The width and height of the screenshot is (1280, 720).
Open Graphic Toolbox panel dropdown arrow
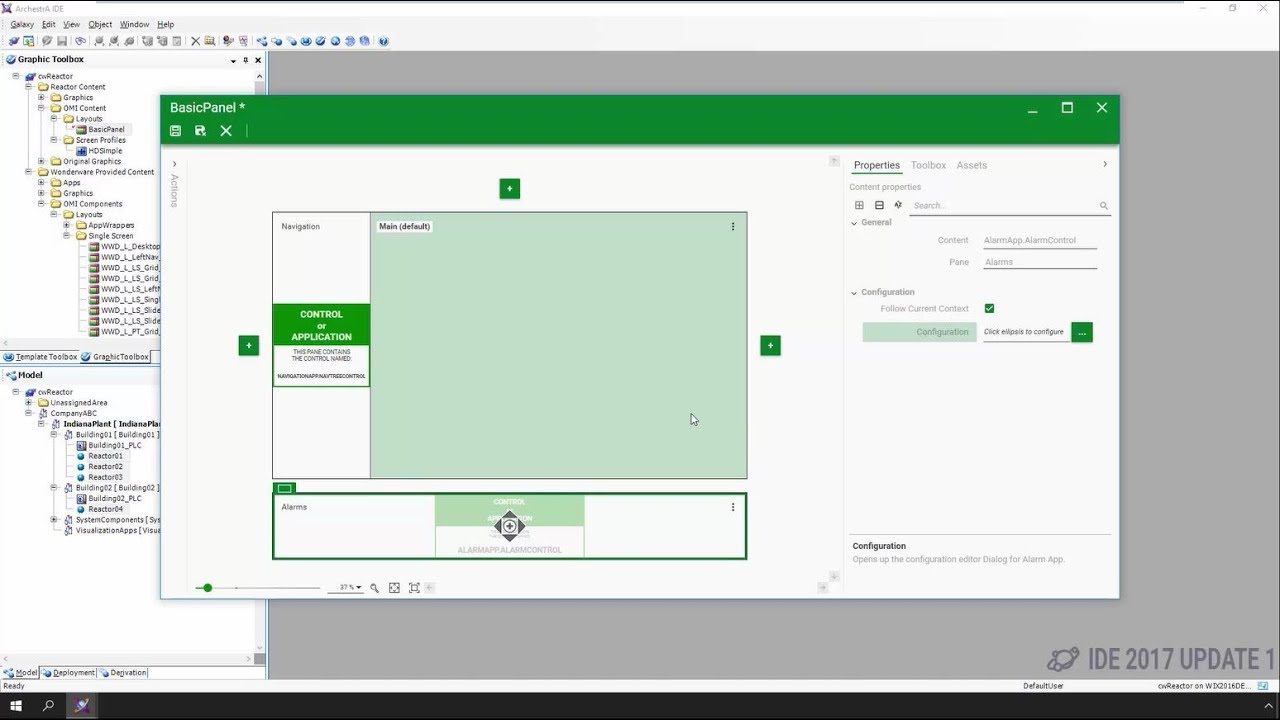pyautogui.click(x=234, y=60)
